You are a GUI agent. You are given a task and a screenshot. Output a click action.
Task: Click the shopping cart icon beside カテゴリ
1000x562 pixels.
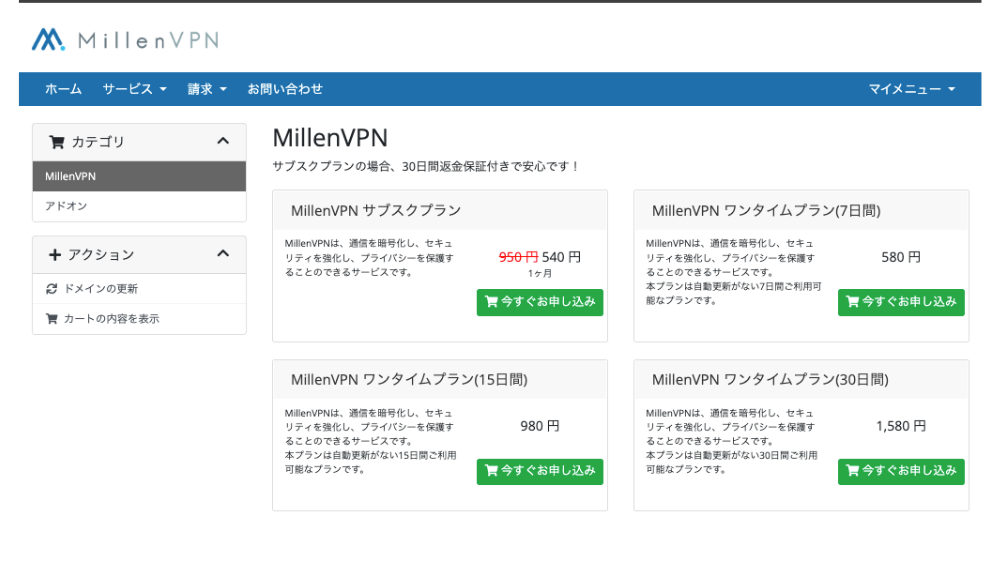point(57,142)
